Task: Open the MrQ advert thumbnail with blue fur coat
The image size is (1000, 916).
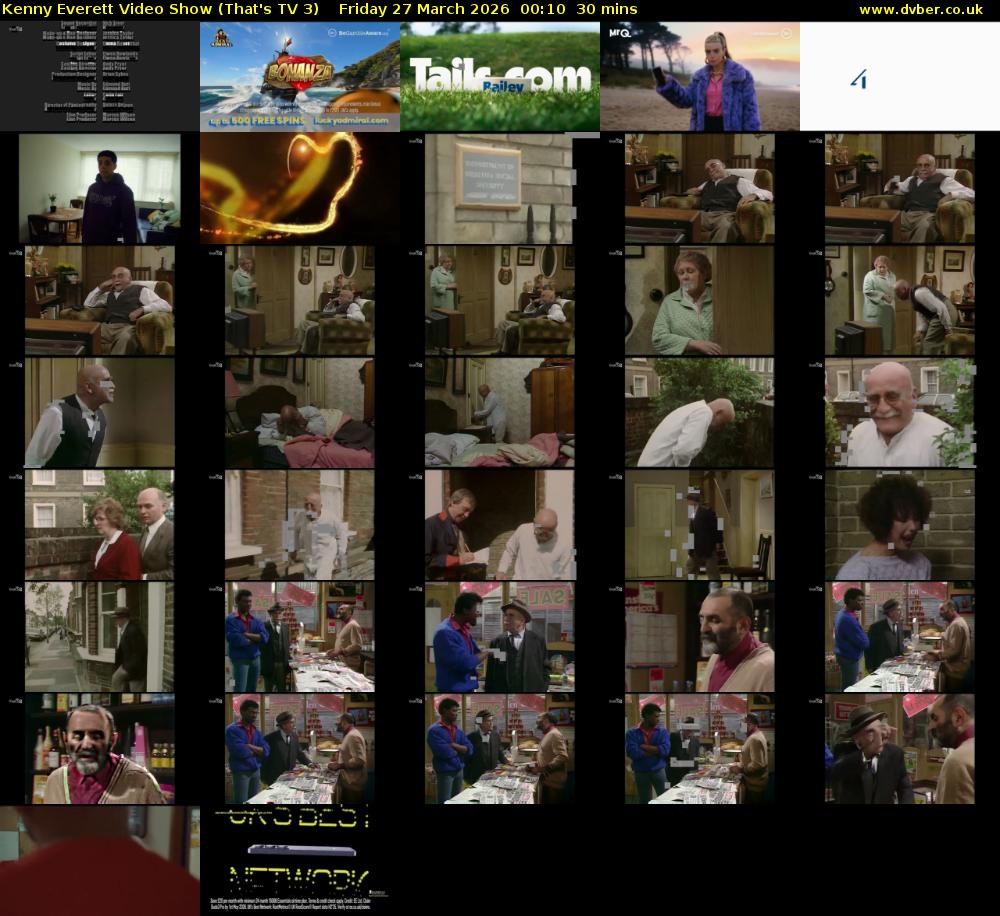Action: (x=700, y=77)
